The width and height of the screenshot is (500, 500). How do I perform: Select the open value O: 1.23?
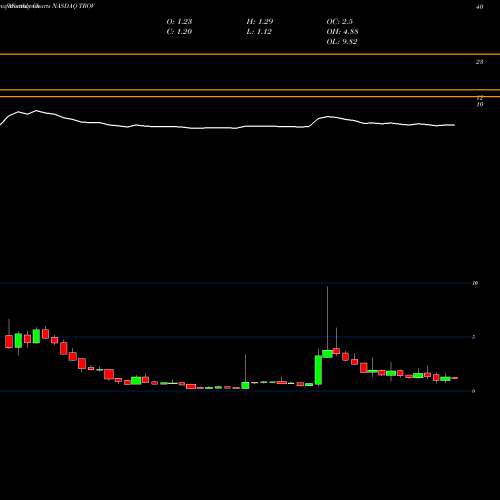click(x=179, y=22)
